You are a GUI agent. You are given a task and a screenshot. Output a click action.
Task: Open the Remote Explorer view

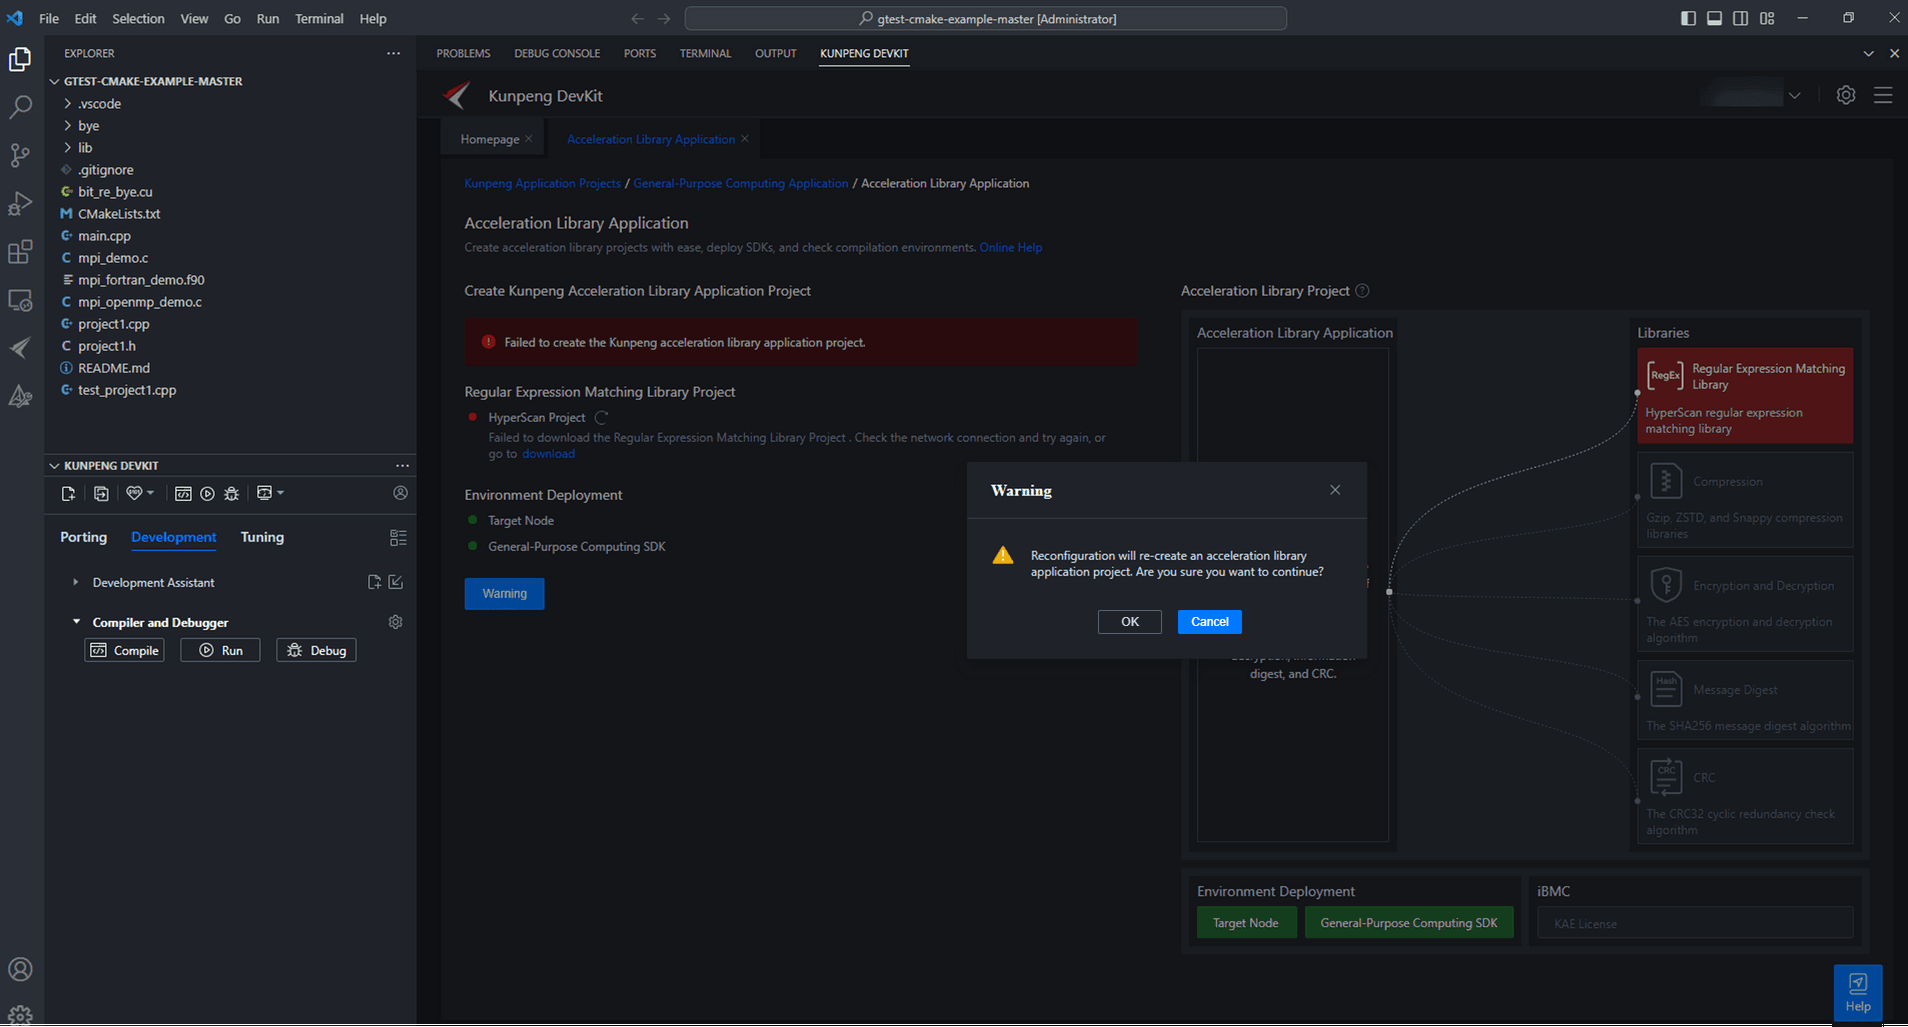[x=20, y=300]
